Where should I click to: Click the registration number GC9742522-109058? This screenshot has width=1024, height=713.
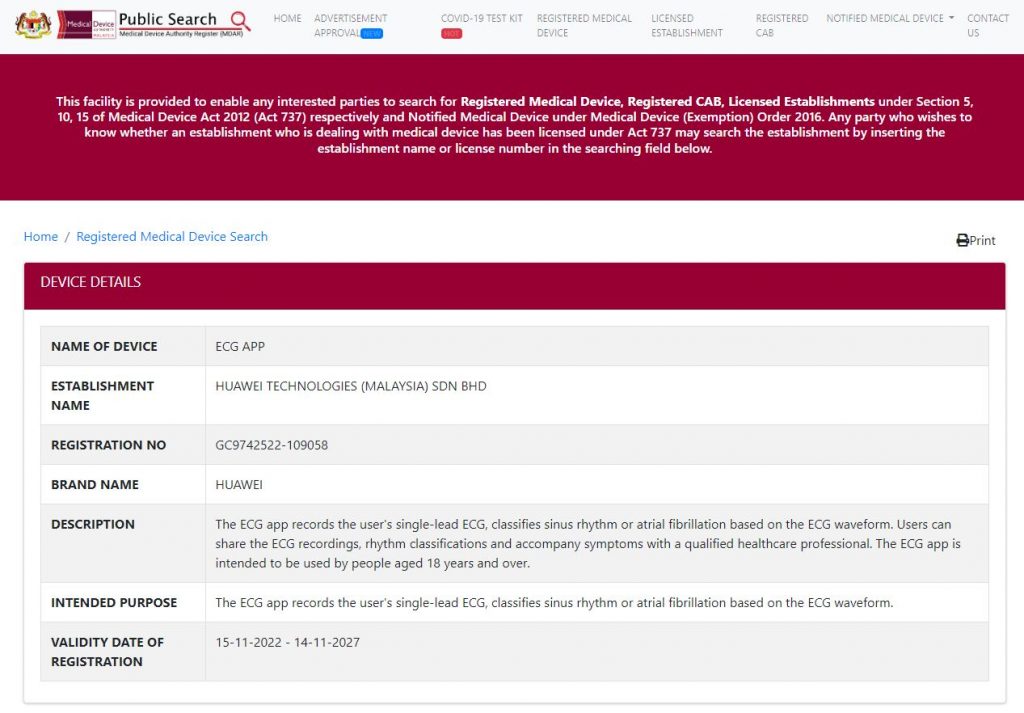point(271,445)
